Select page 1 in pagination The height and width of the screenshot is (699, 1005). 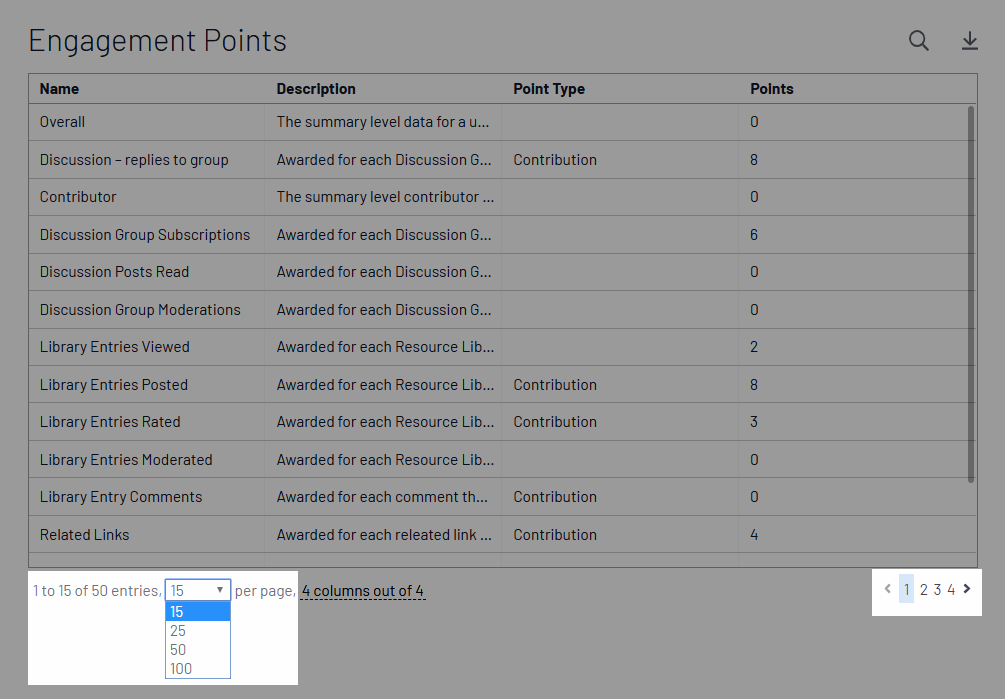pyautogui.click(x=906, y=589)
